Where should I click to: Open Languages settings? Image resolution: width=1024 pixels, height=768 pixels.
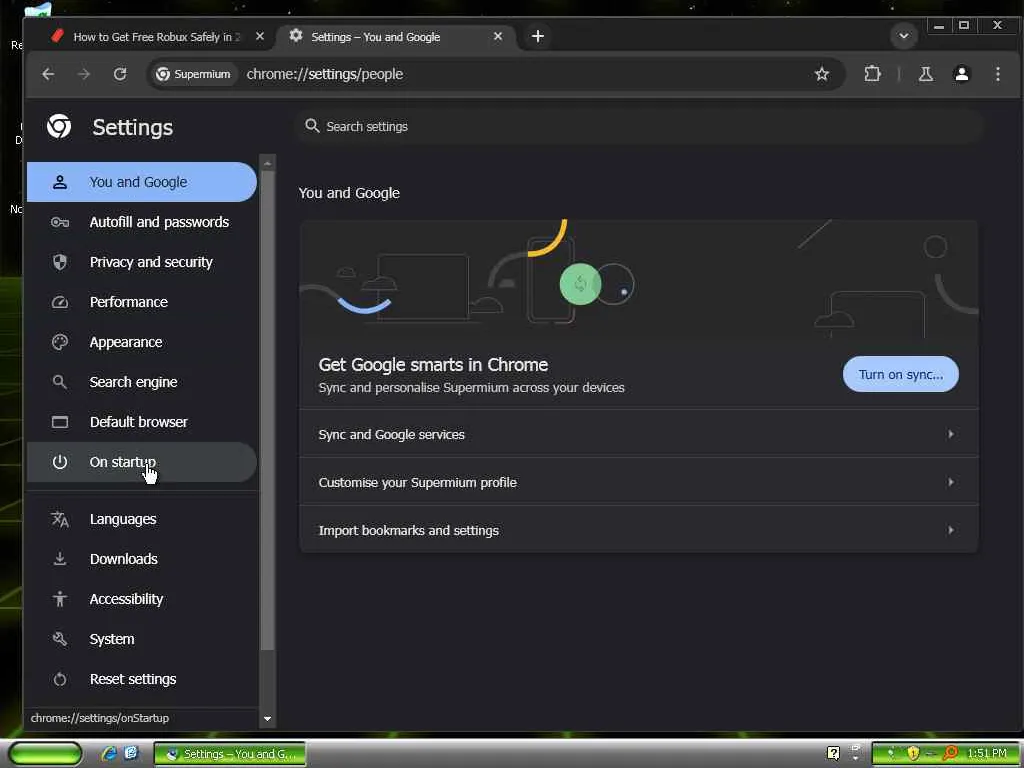click(142, 519)
